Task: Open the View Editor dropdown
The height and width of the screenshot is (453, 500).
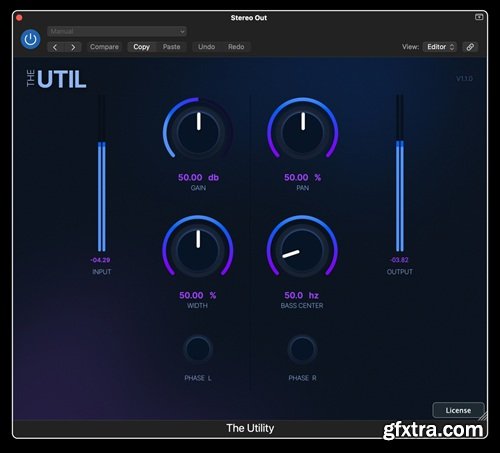Action: (440, 47)
